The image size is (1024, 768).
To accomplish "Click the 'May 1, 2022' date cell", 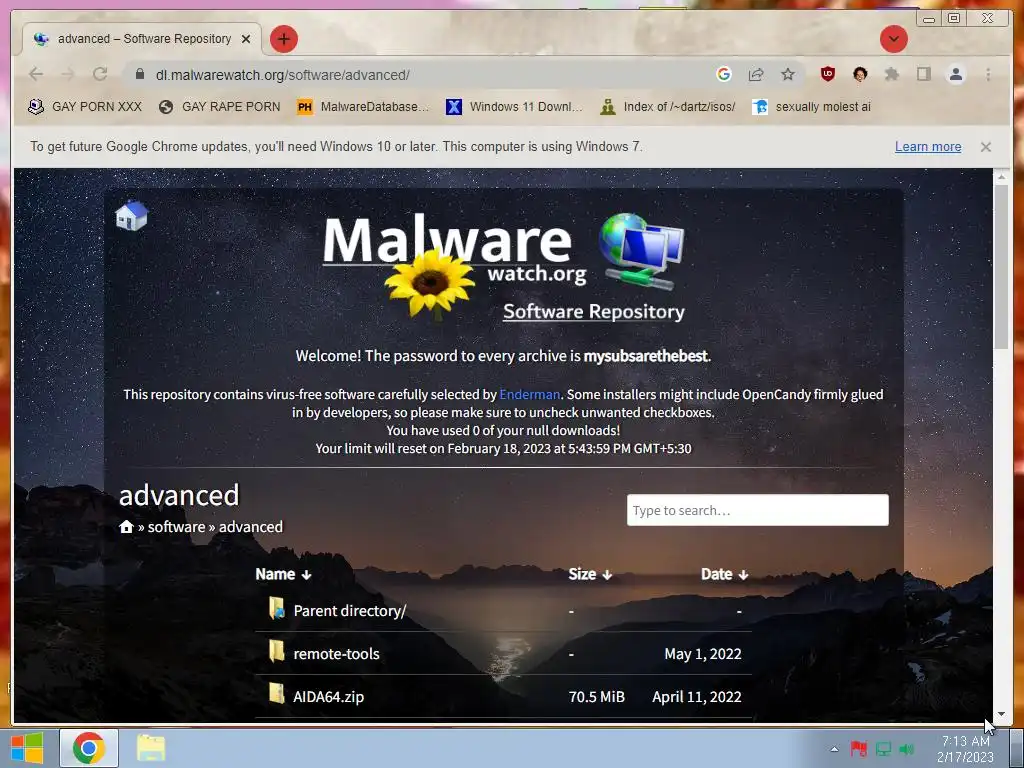I will (703, 654).
